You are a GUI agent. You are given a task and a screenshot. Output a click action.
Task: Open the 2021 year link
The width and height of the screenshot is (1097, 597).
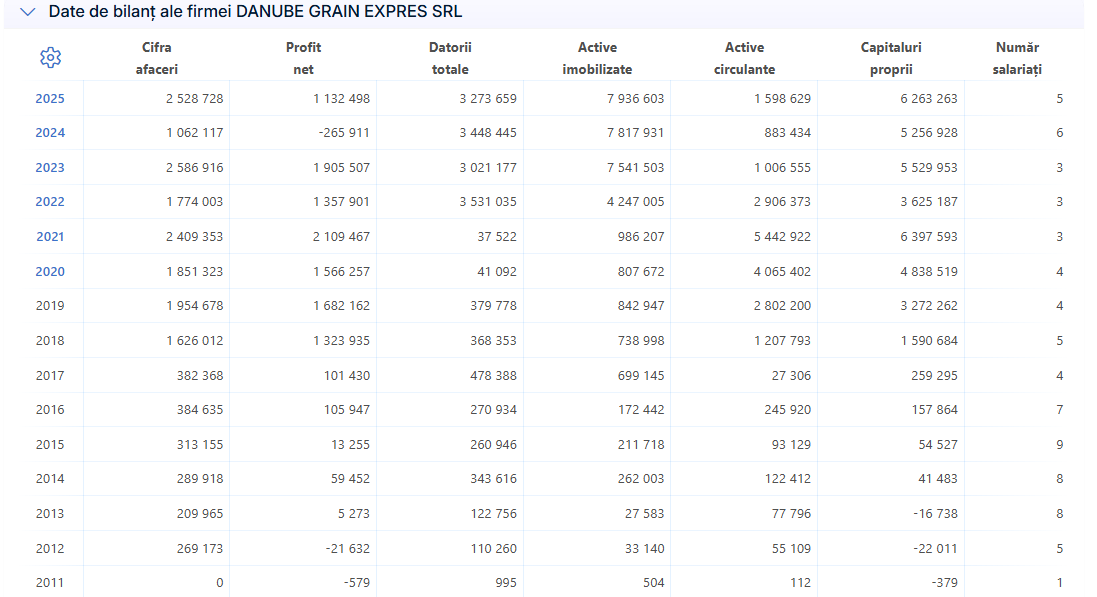(50, 237)
